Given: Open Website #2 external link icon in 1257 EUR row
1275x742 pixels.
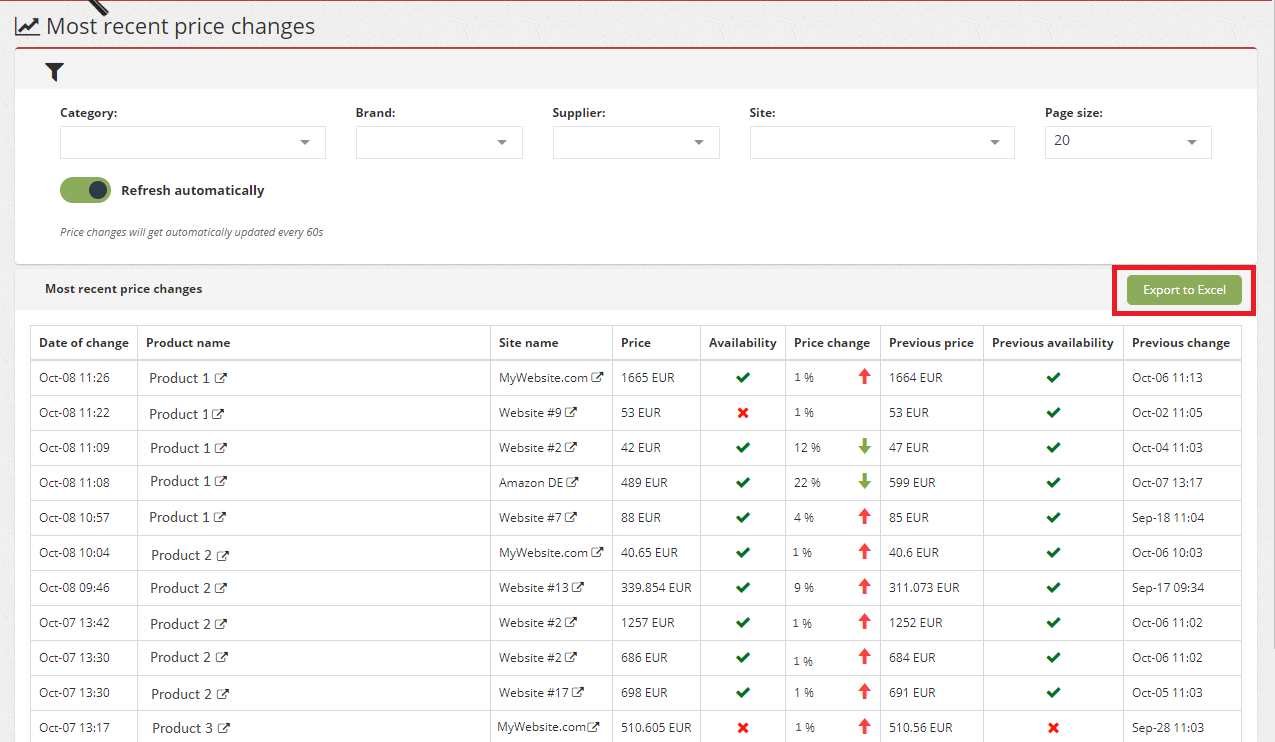Looking at the screenshot, I should [x=571, y=622].
